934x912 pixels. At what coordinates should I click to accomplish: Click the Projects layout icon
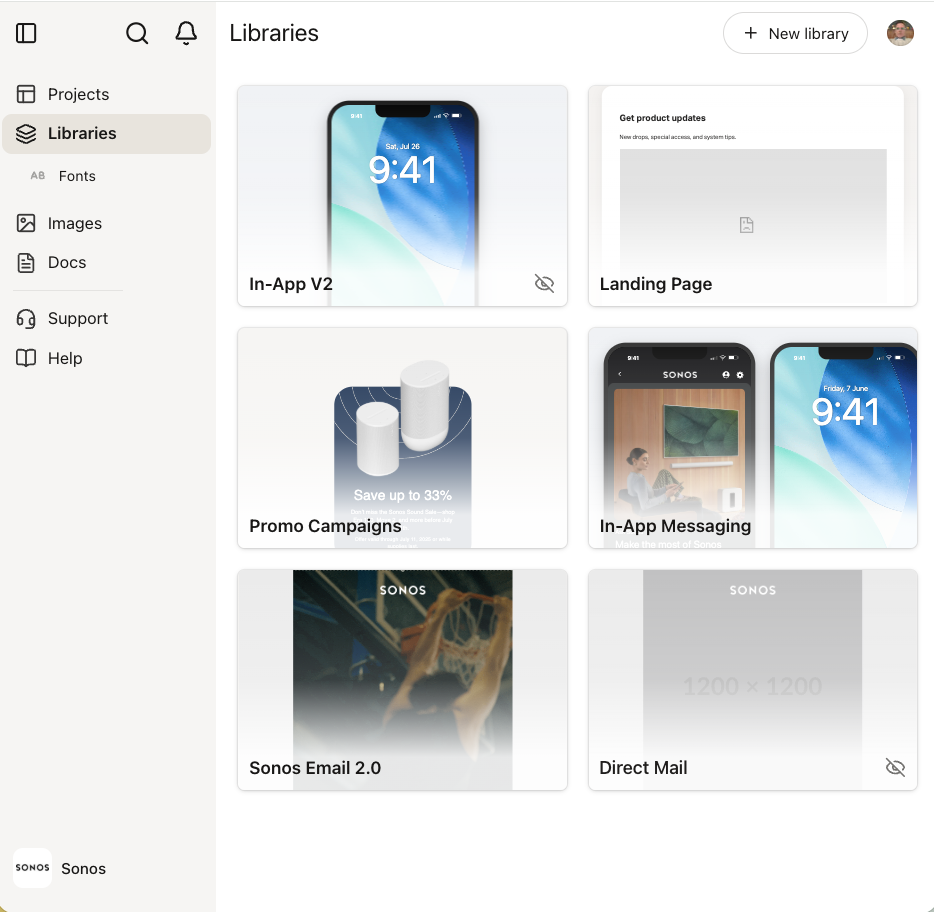point(26,94)
